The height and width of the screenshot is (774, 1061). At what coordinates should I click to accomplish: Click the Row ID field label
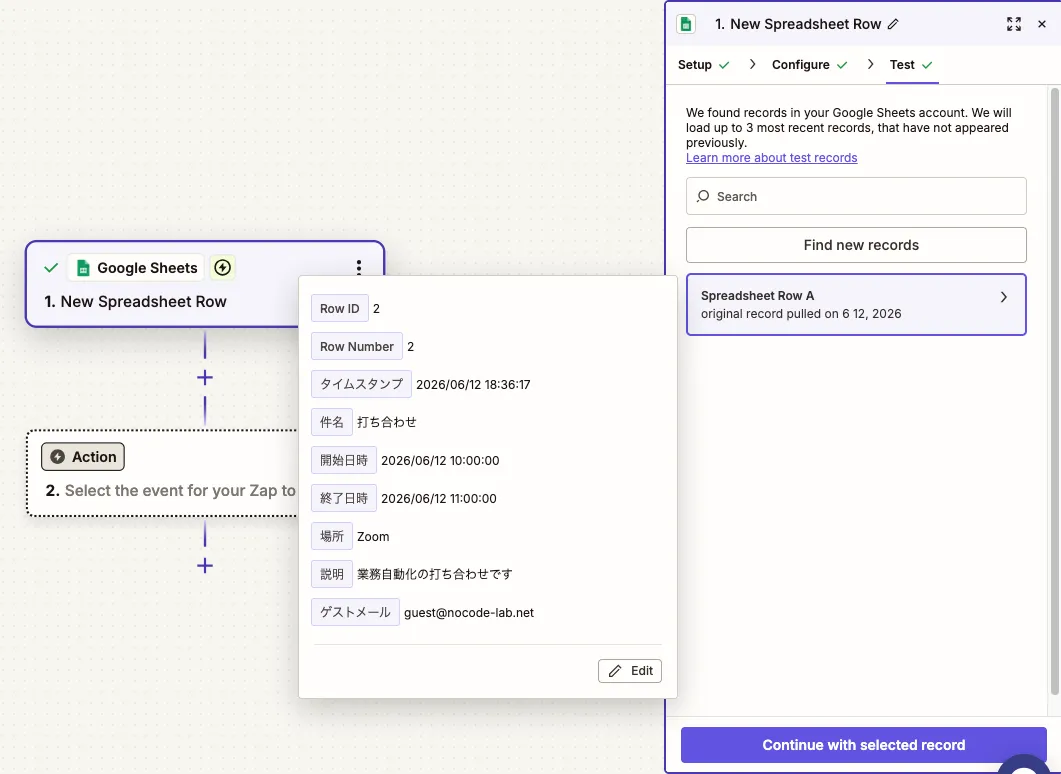(340, 309)
